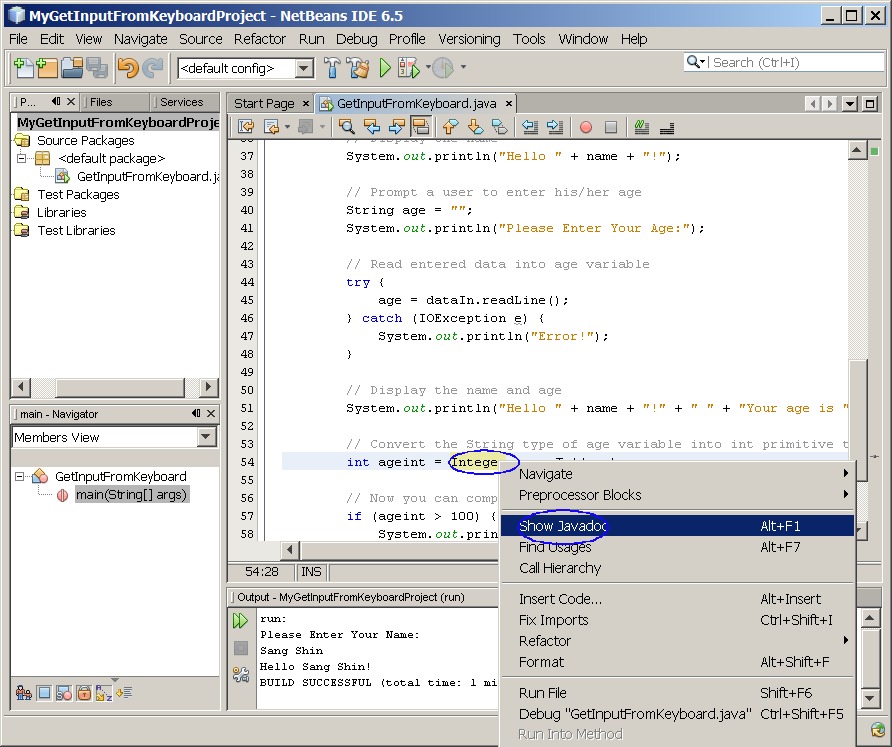
Task: Open the Profile Main Project dropdown arrow
Action: pos(463,67)
